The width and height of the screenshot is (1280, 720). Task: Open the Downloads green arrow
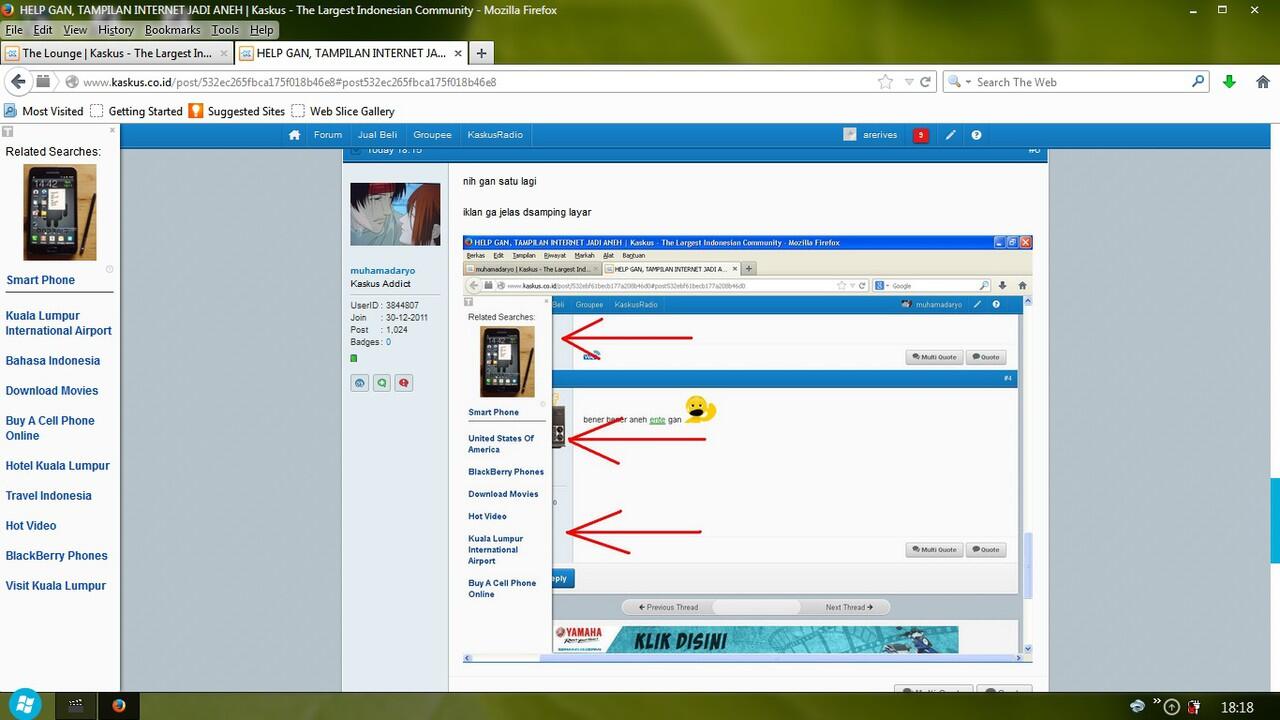pyautogui.click(x=1230, y=82)
